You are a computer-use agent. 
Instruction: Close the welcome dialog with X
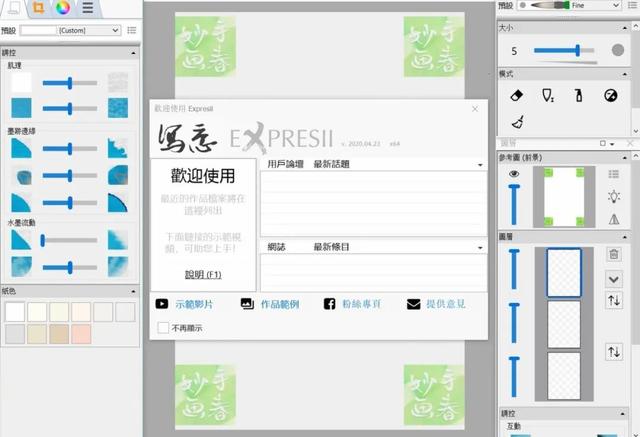[475, 109]
